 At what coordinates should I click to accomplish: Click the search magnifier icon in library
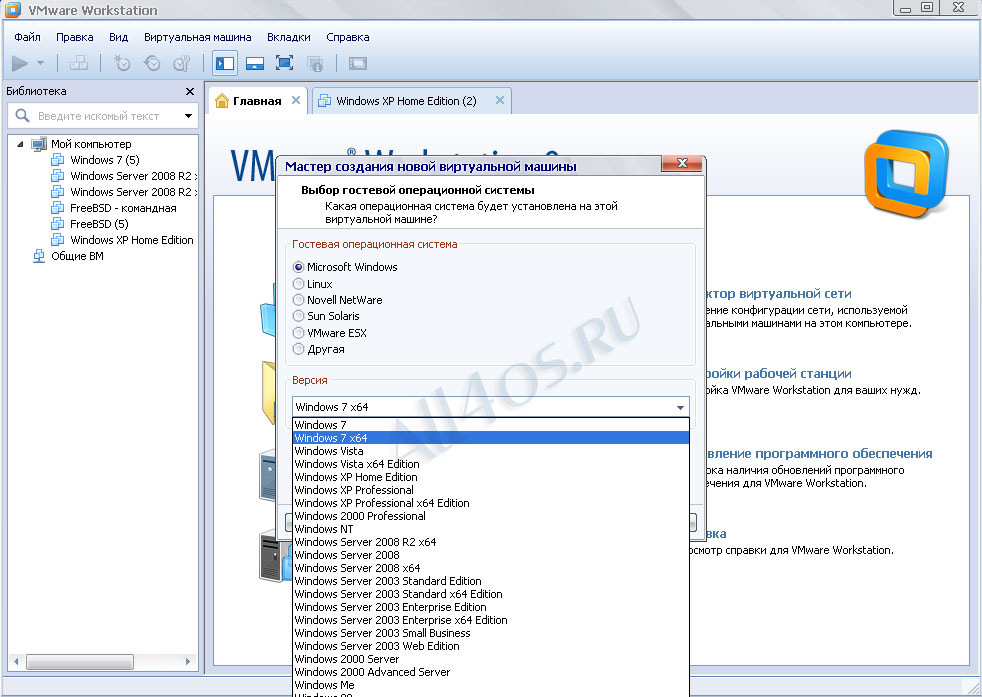[22, 115]
